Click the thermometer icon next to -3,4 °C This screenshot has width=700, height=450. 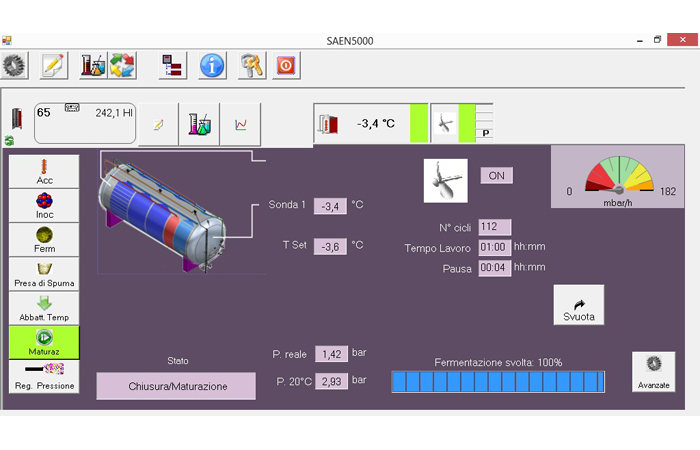coord(329,124)
